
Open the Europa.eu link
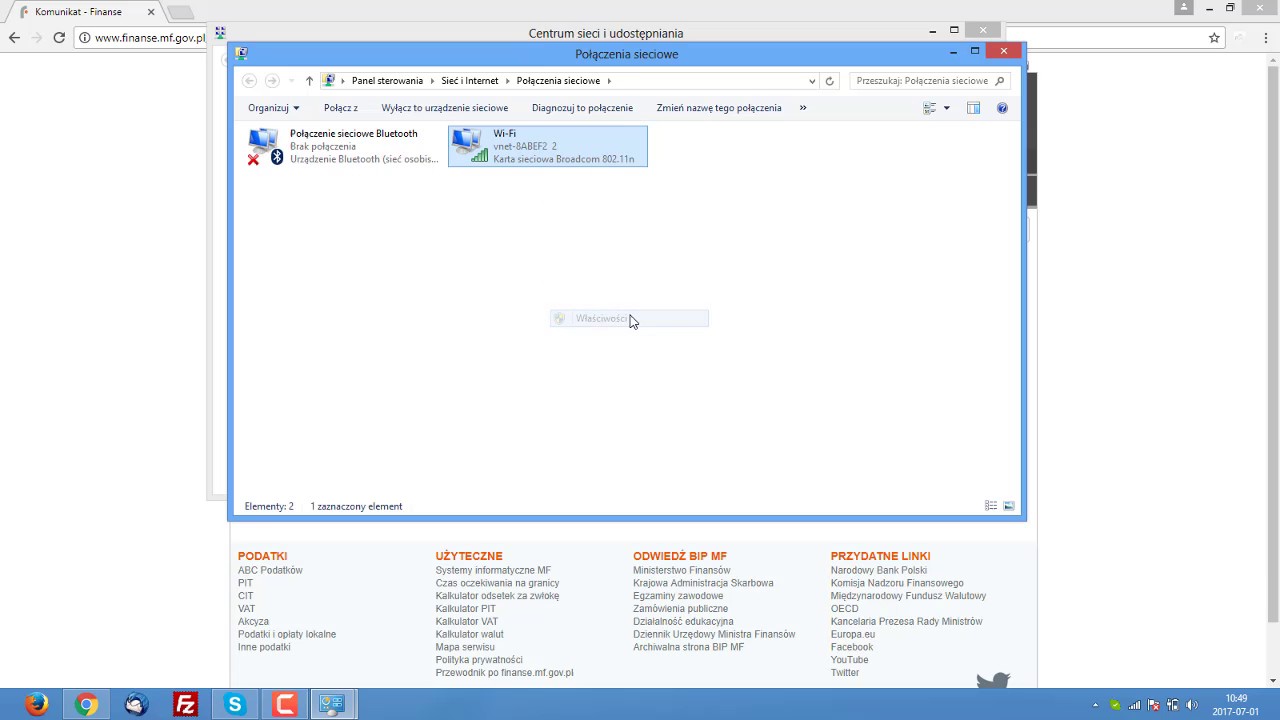pyautogui.click(x=853, y=634)
